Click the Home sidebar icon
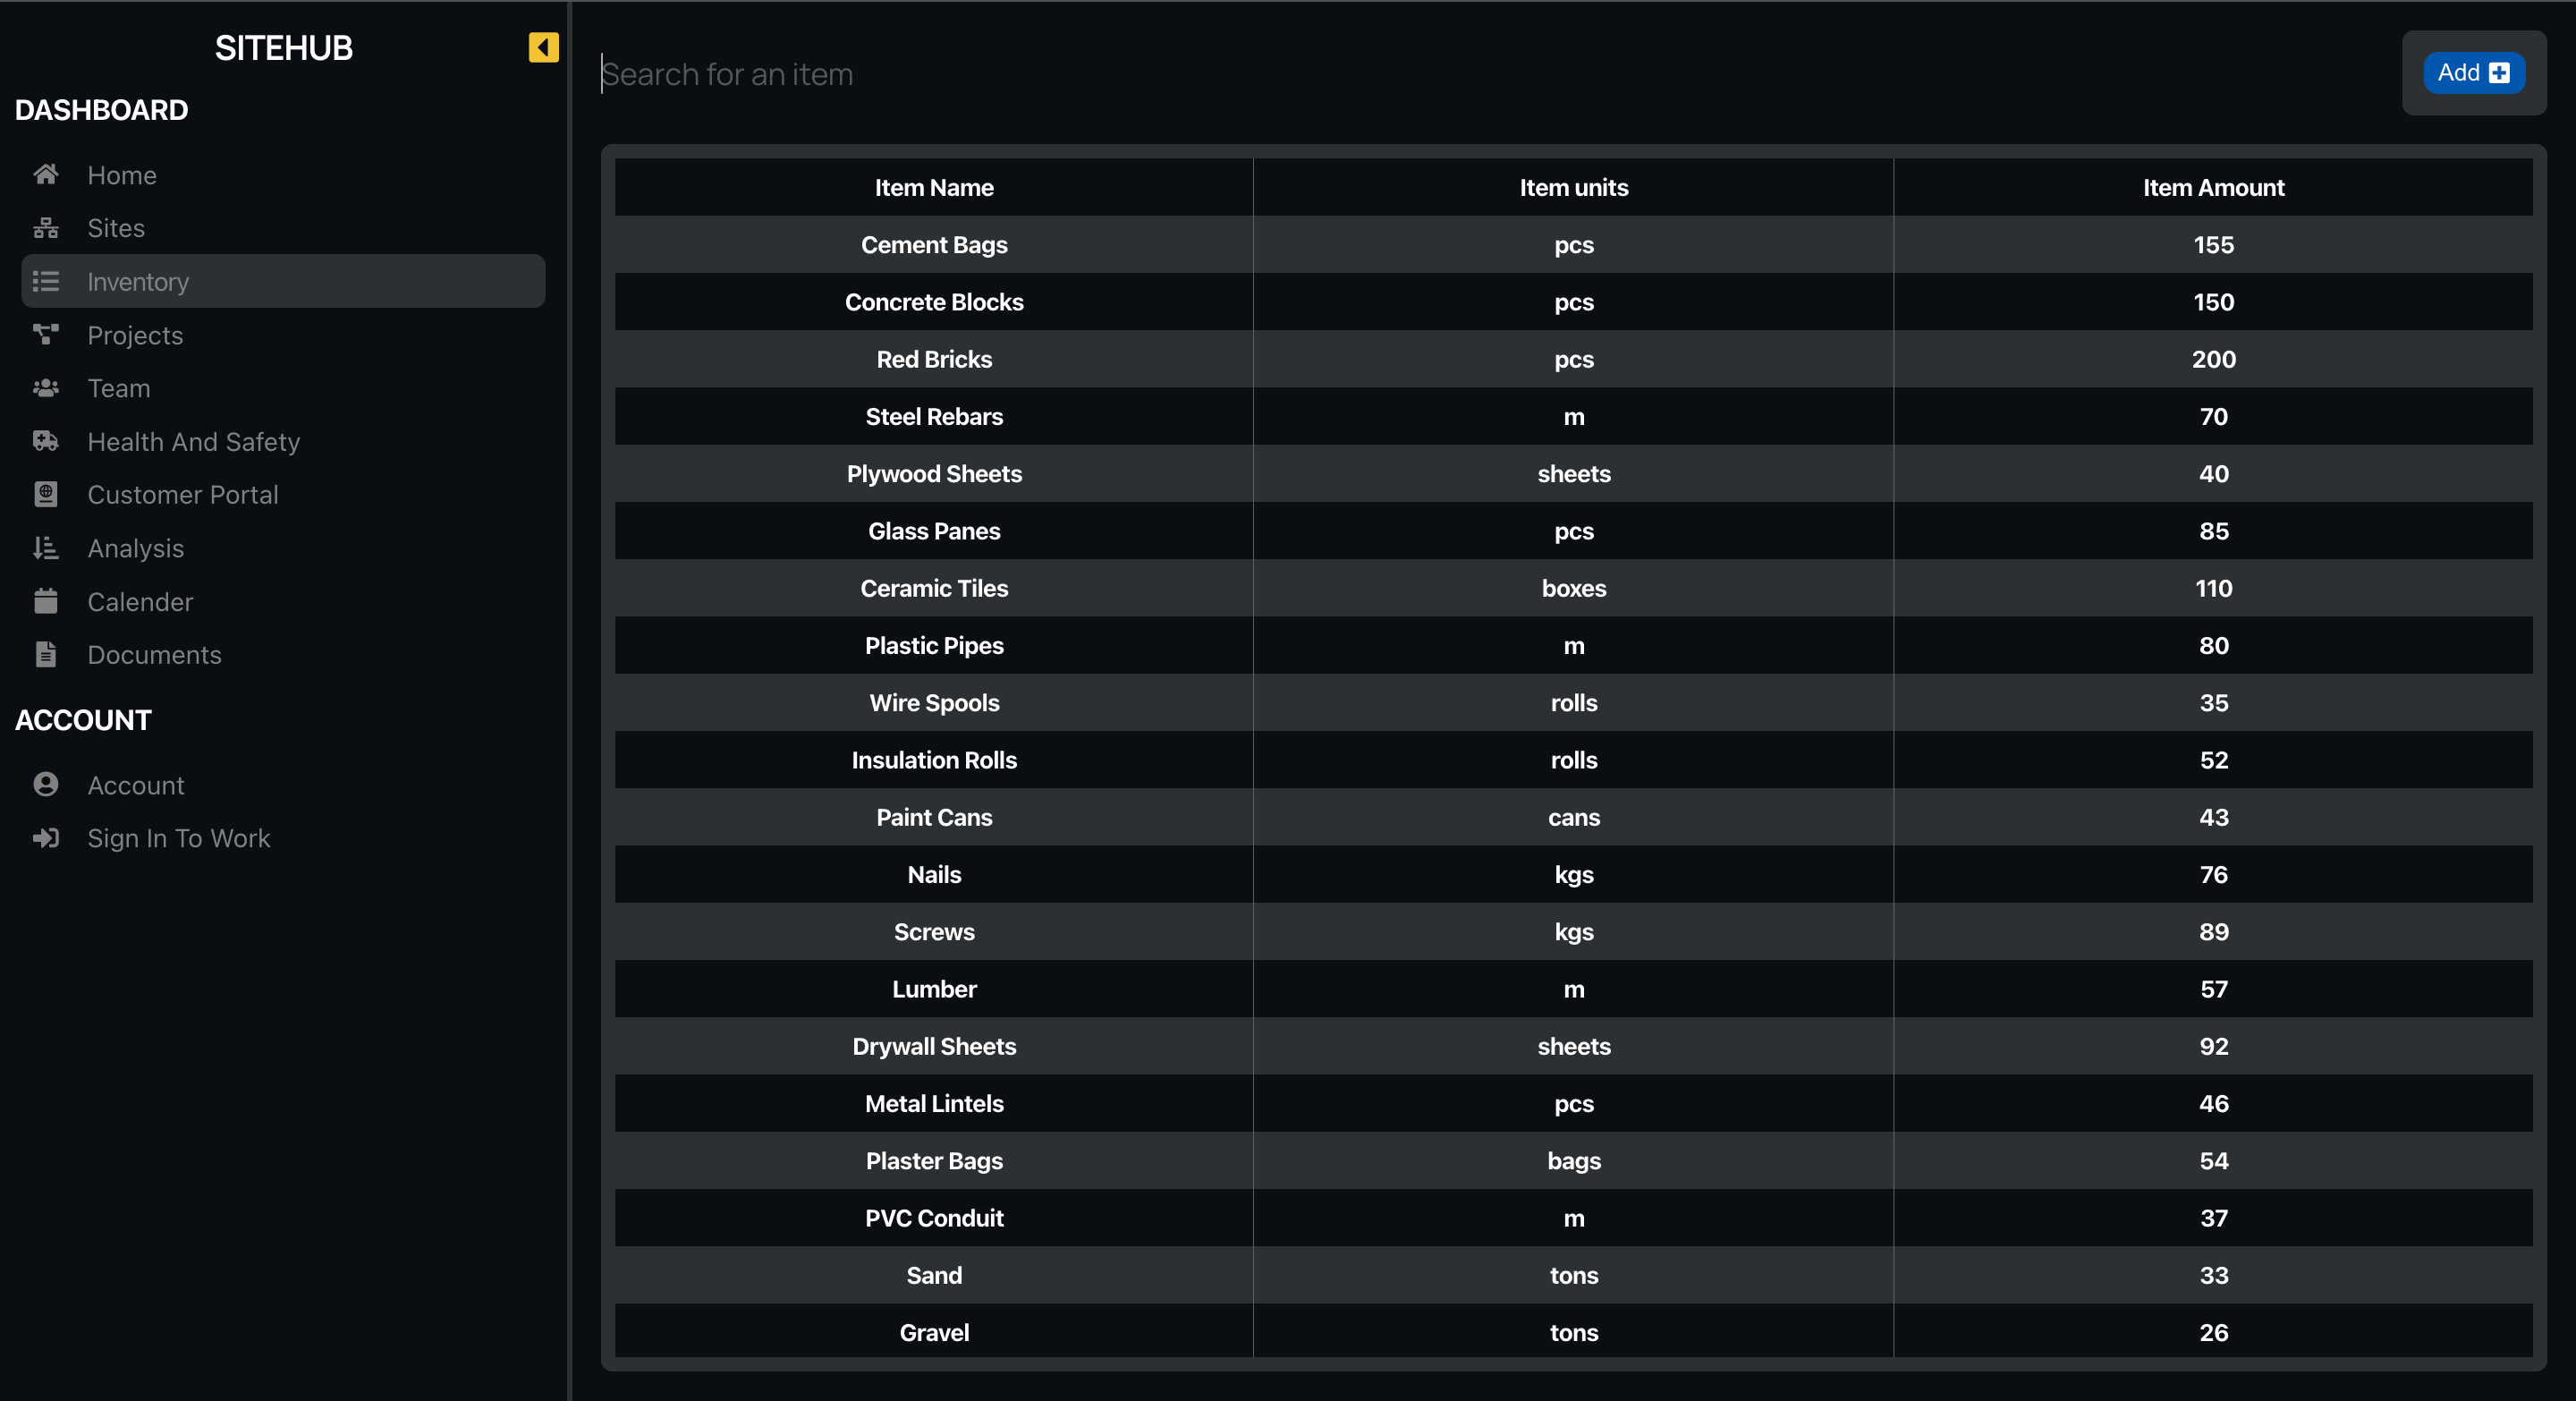 point(47,173)
